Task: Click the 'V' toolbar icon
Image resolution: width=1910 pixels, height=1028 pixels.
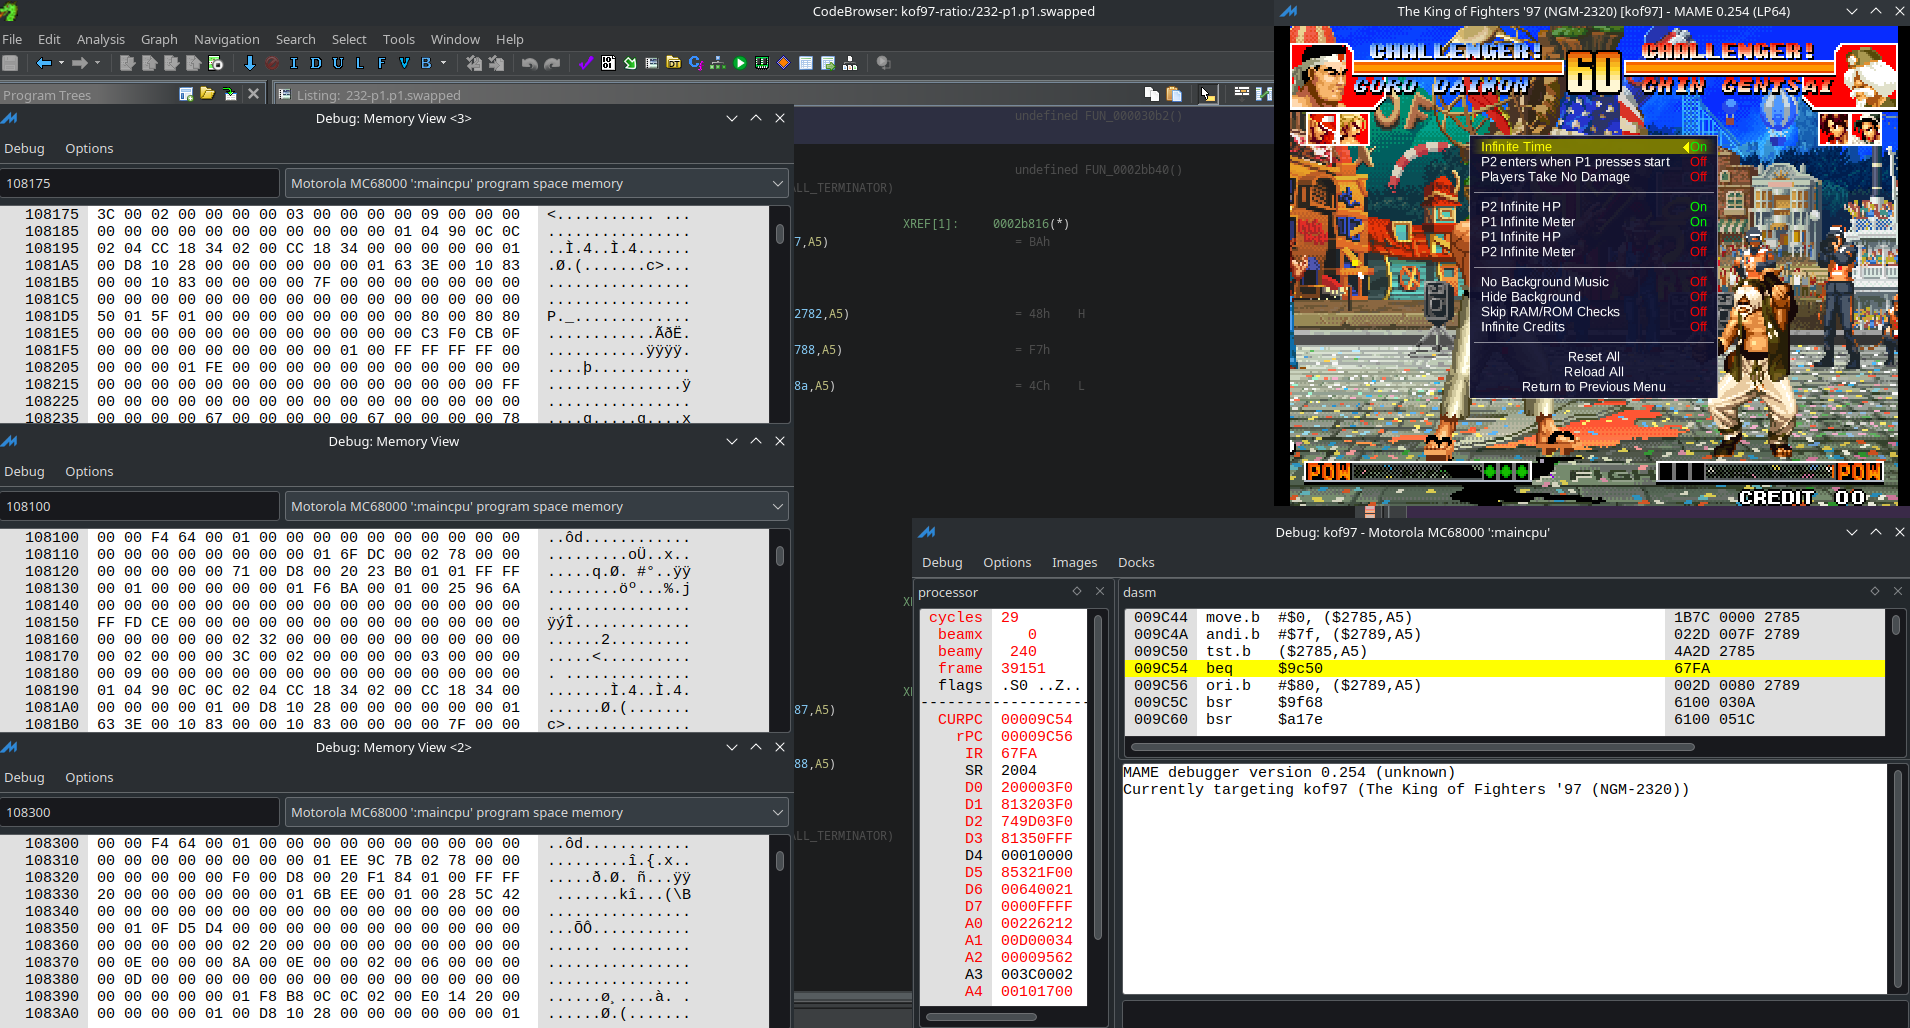Action: (404, 63)
